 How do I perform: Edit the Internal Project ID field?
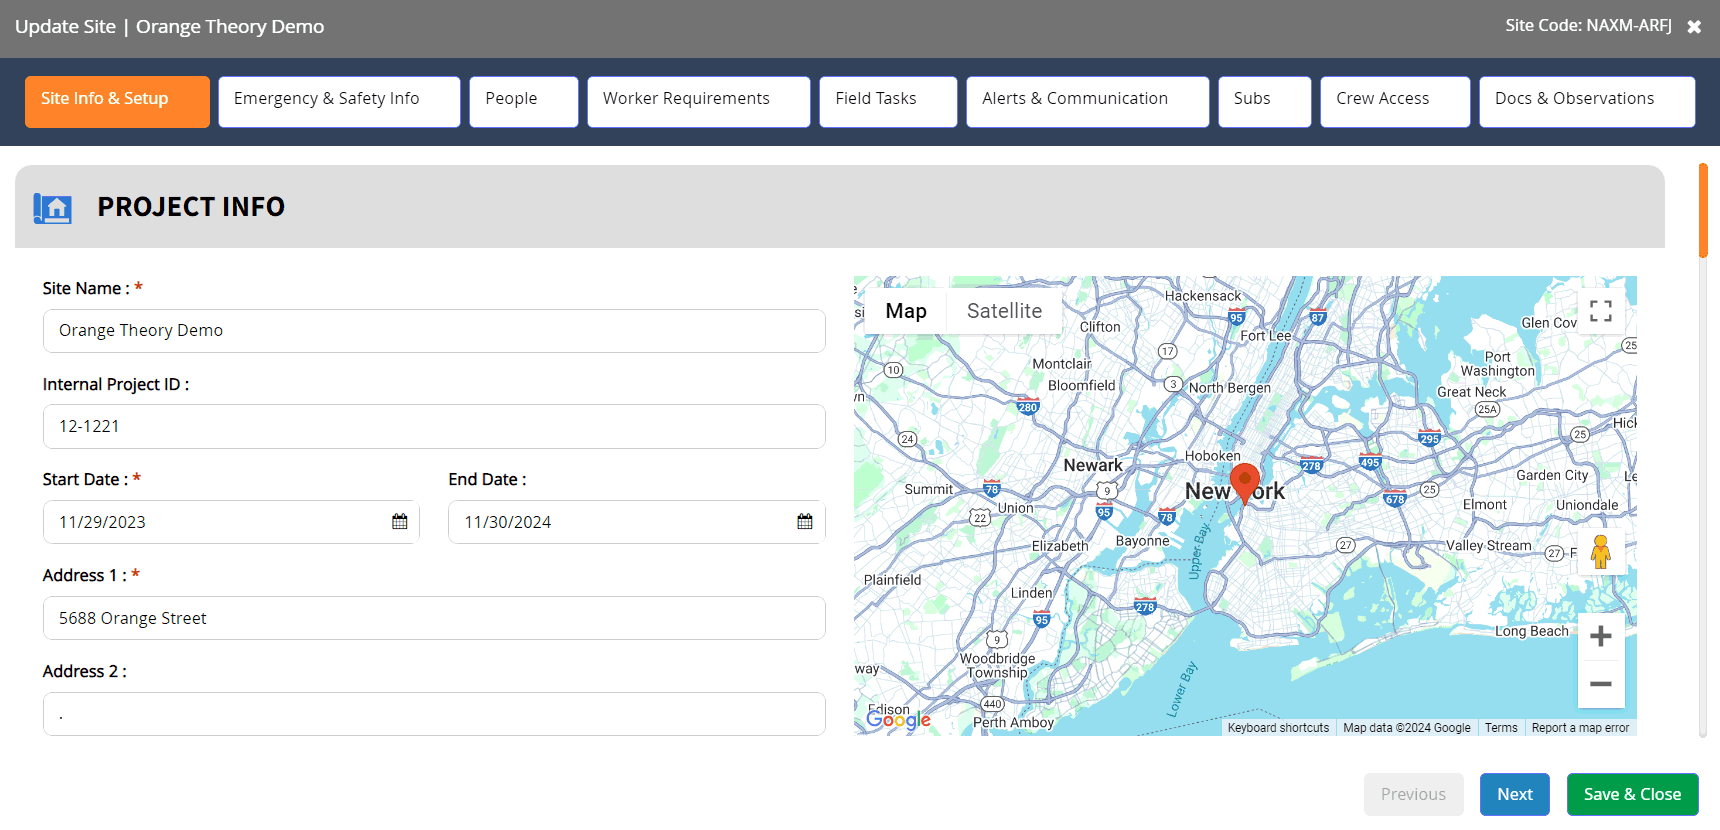[x=434, y=426]
